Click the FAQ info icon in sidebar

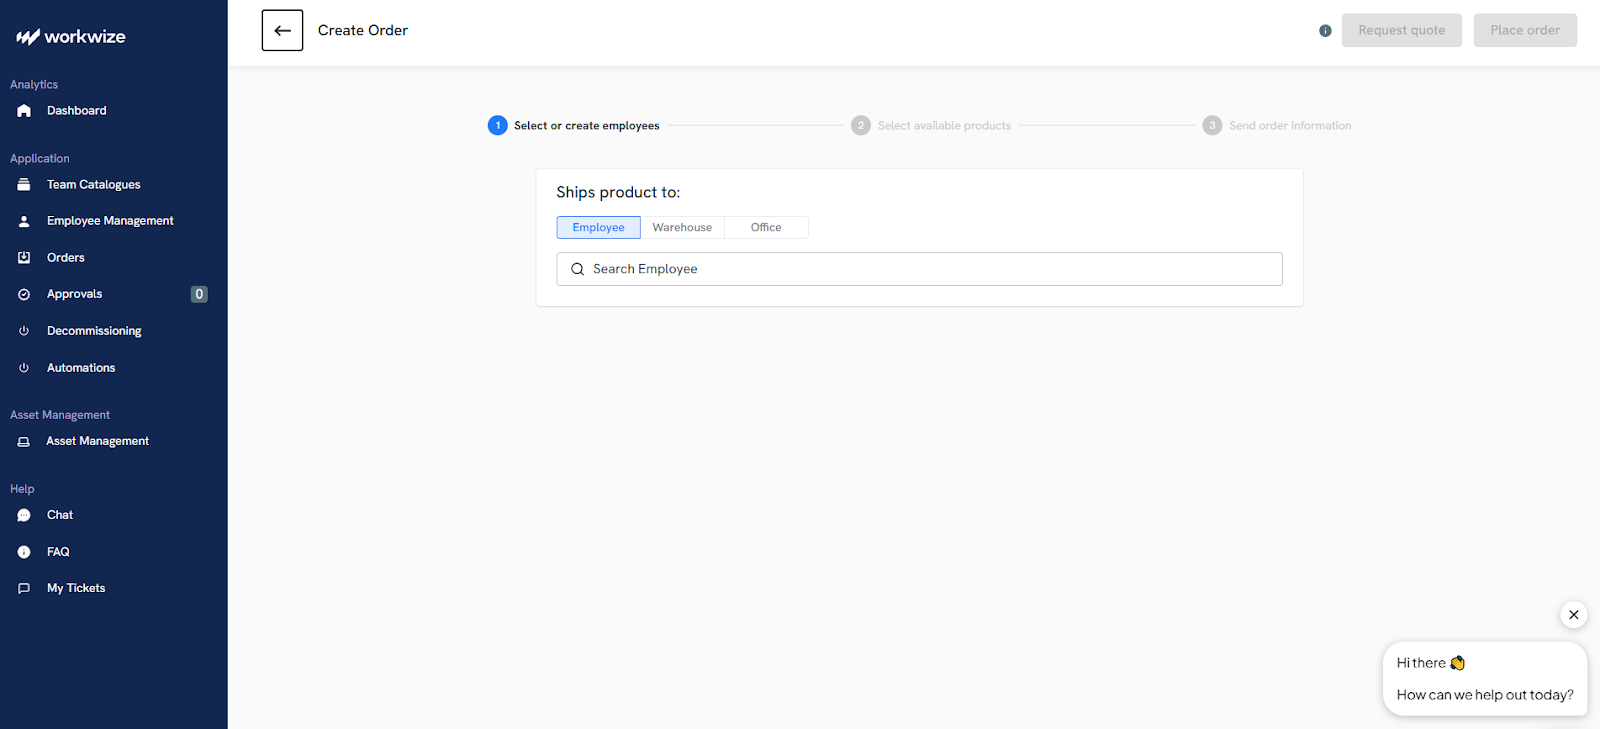coord(24,552)
